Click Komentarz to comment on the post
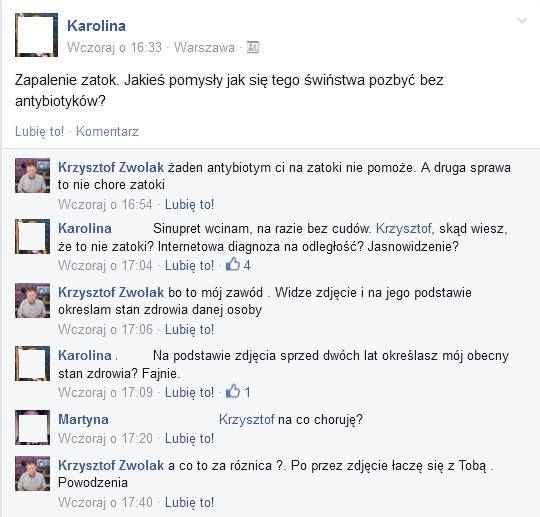540x517 pixels. 107,132
